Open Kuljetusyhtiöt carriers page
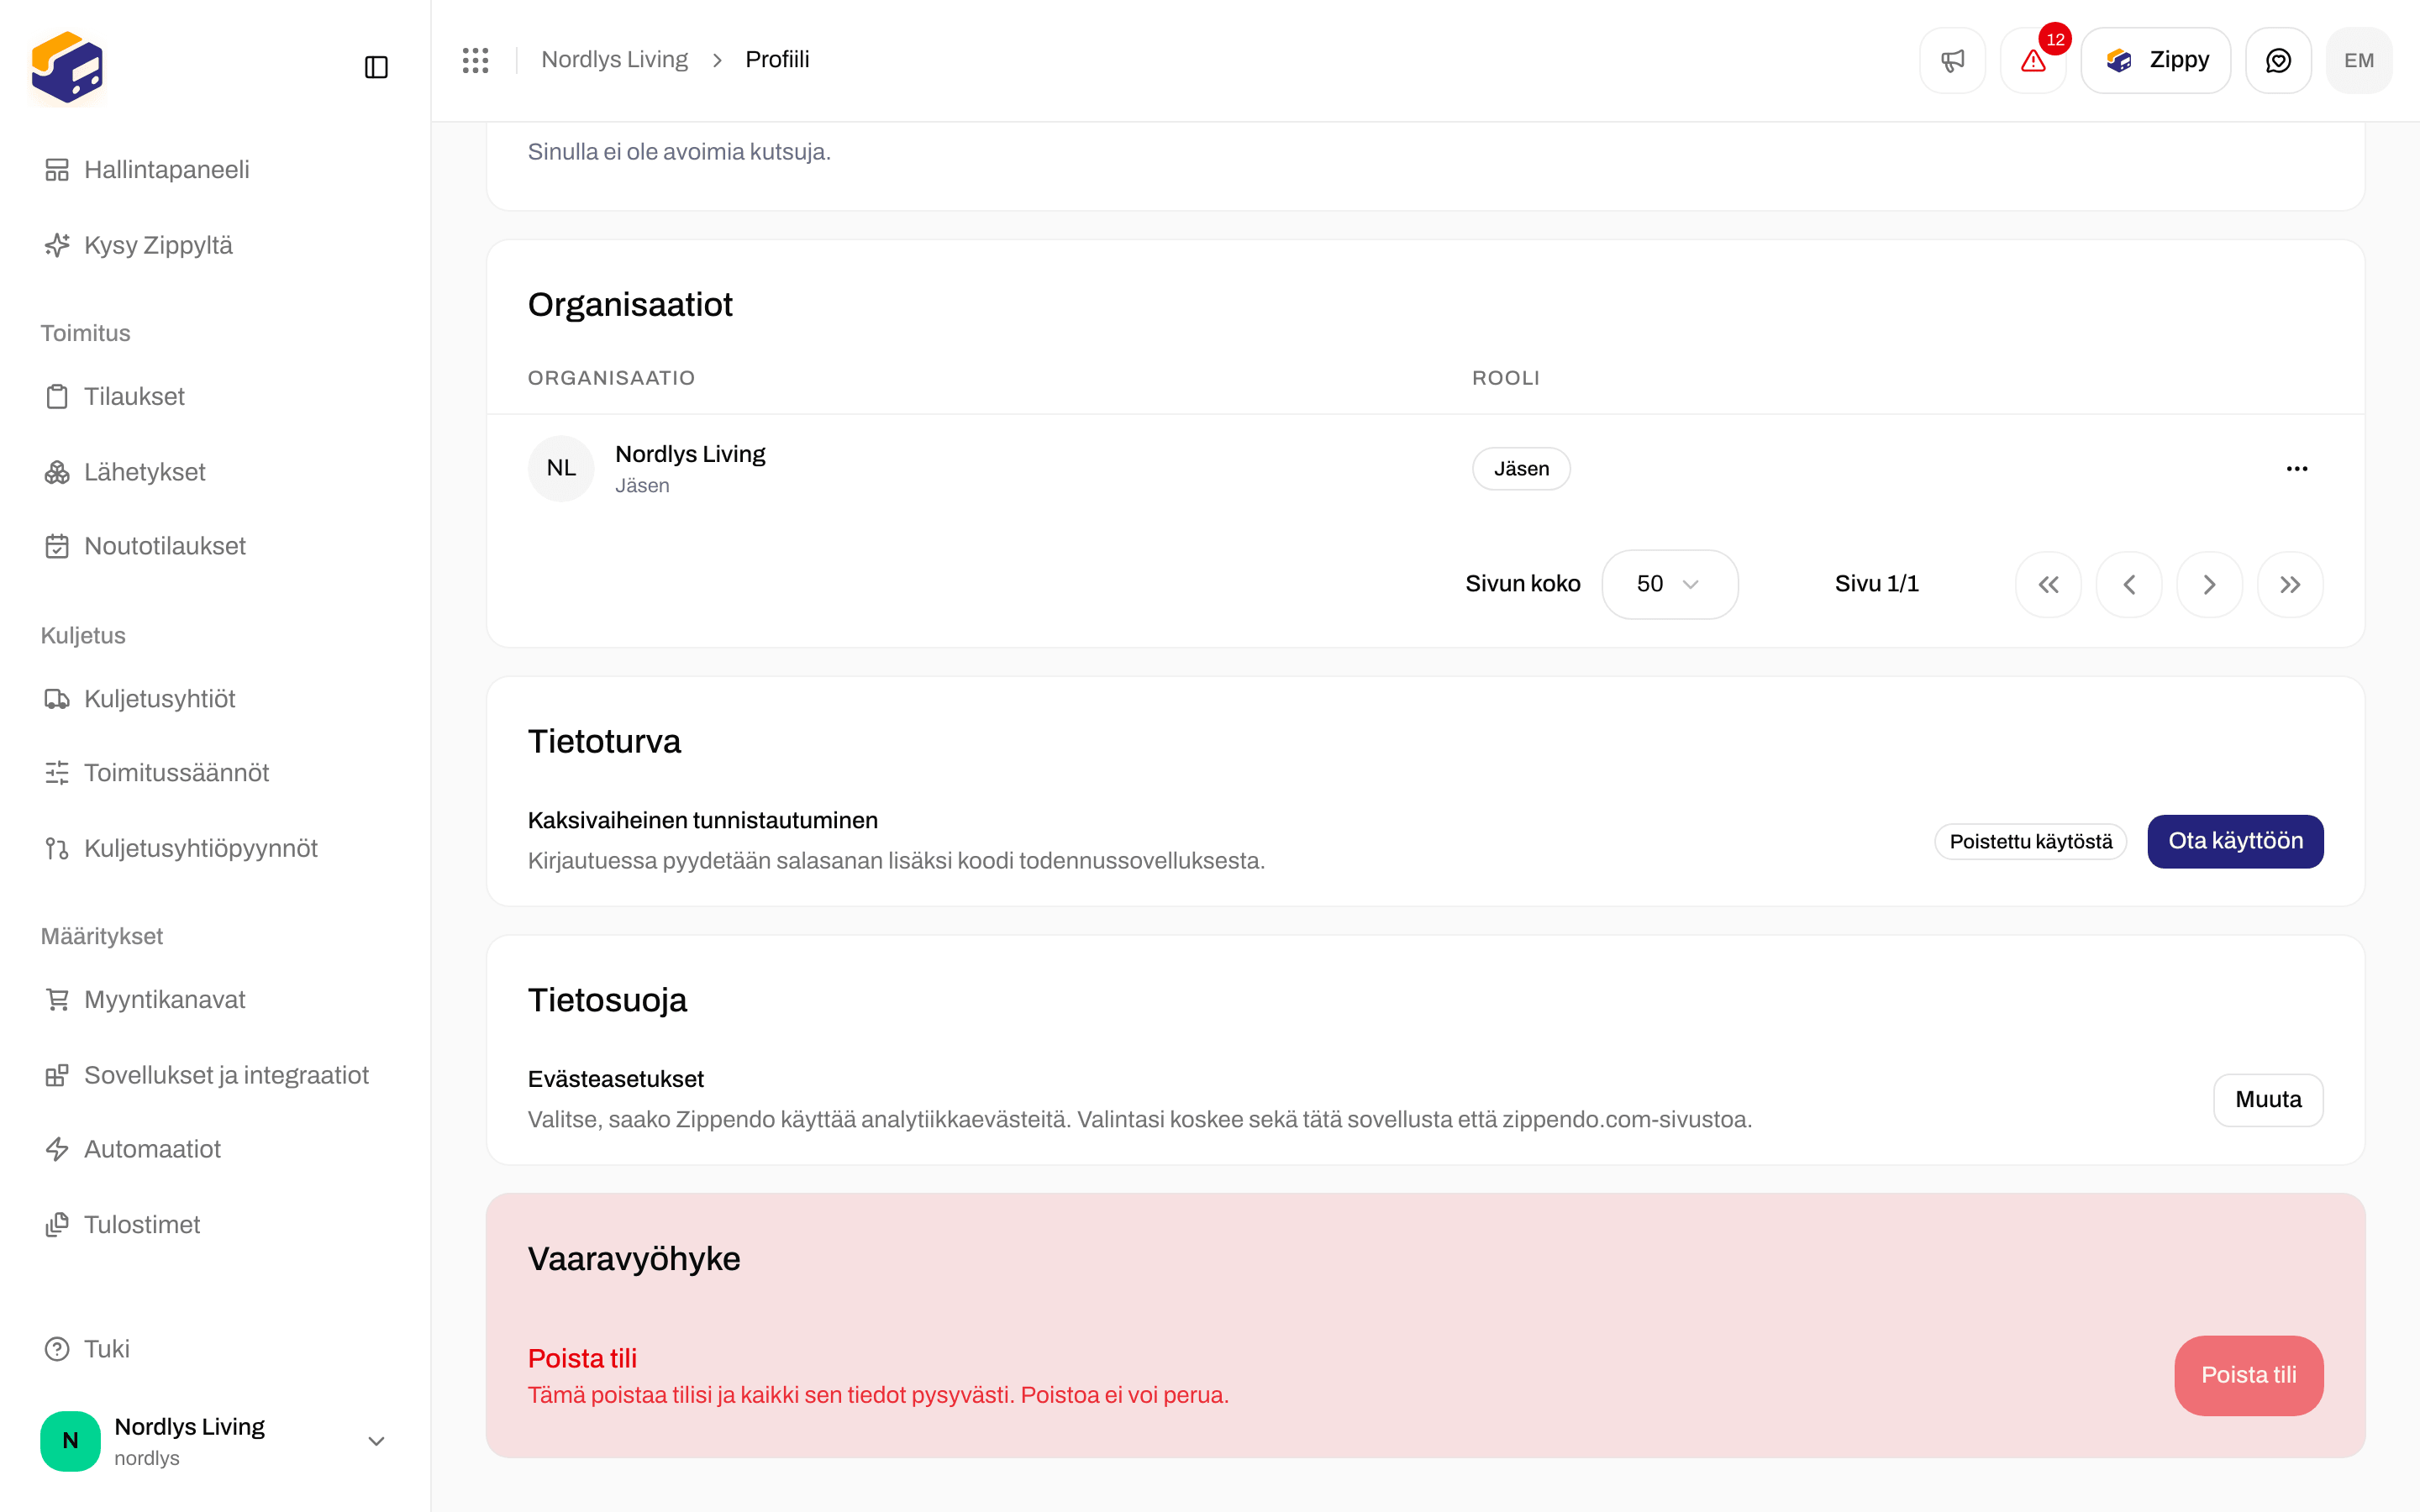Image resolution: width=2420 pixels, height=1512 pixels. [x=215, y=699]
